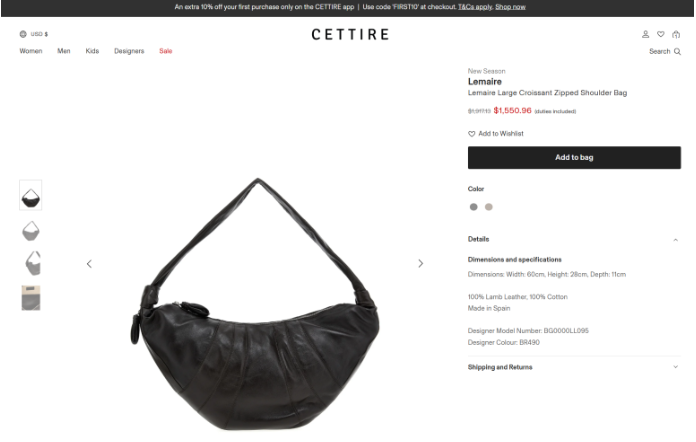Click the Add to bag button
Image resolution: width=696 pixels, height=442 pixels.
[574, 158]
